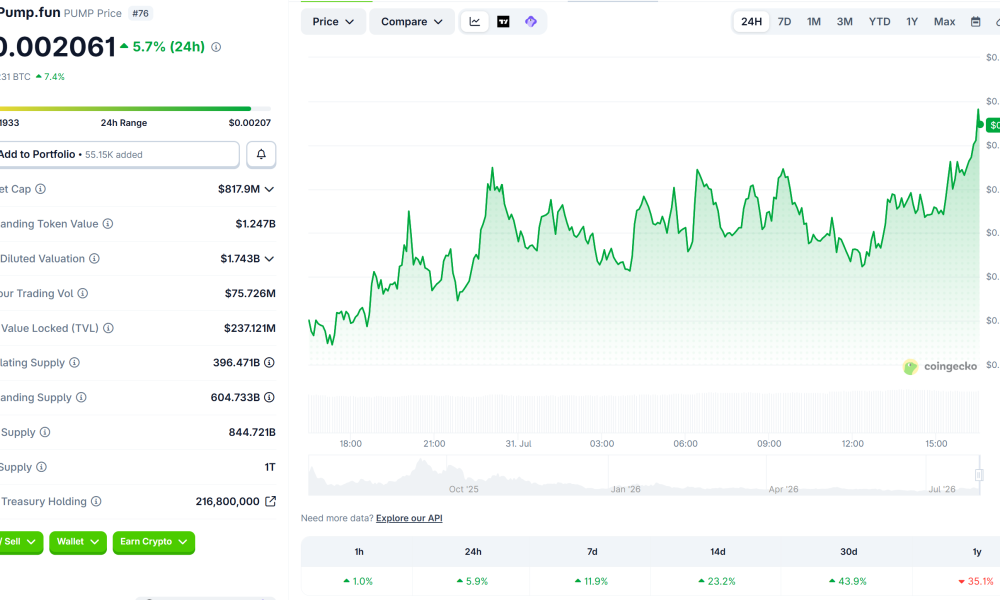The height and width of the screenshot is (600, 1000).
Task: Click Add to Portfolio button
Action: pos(119,154)
